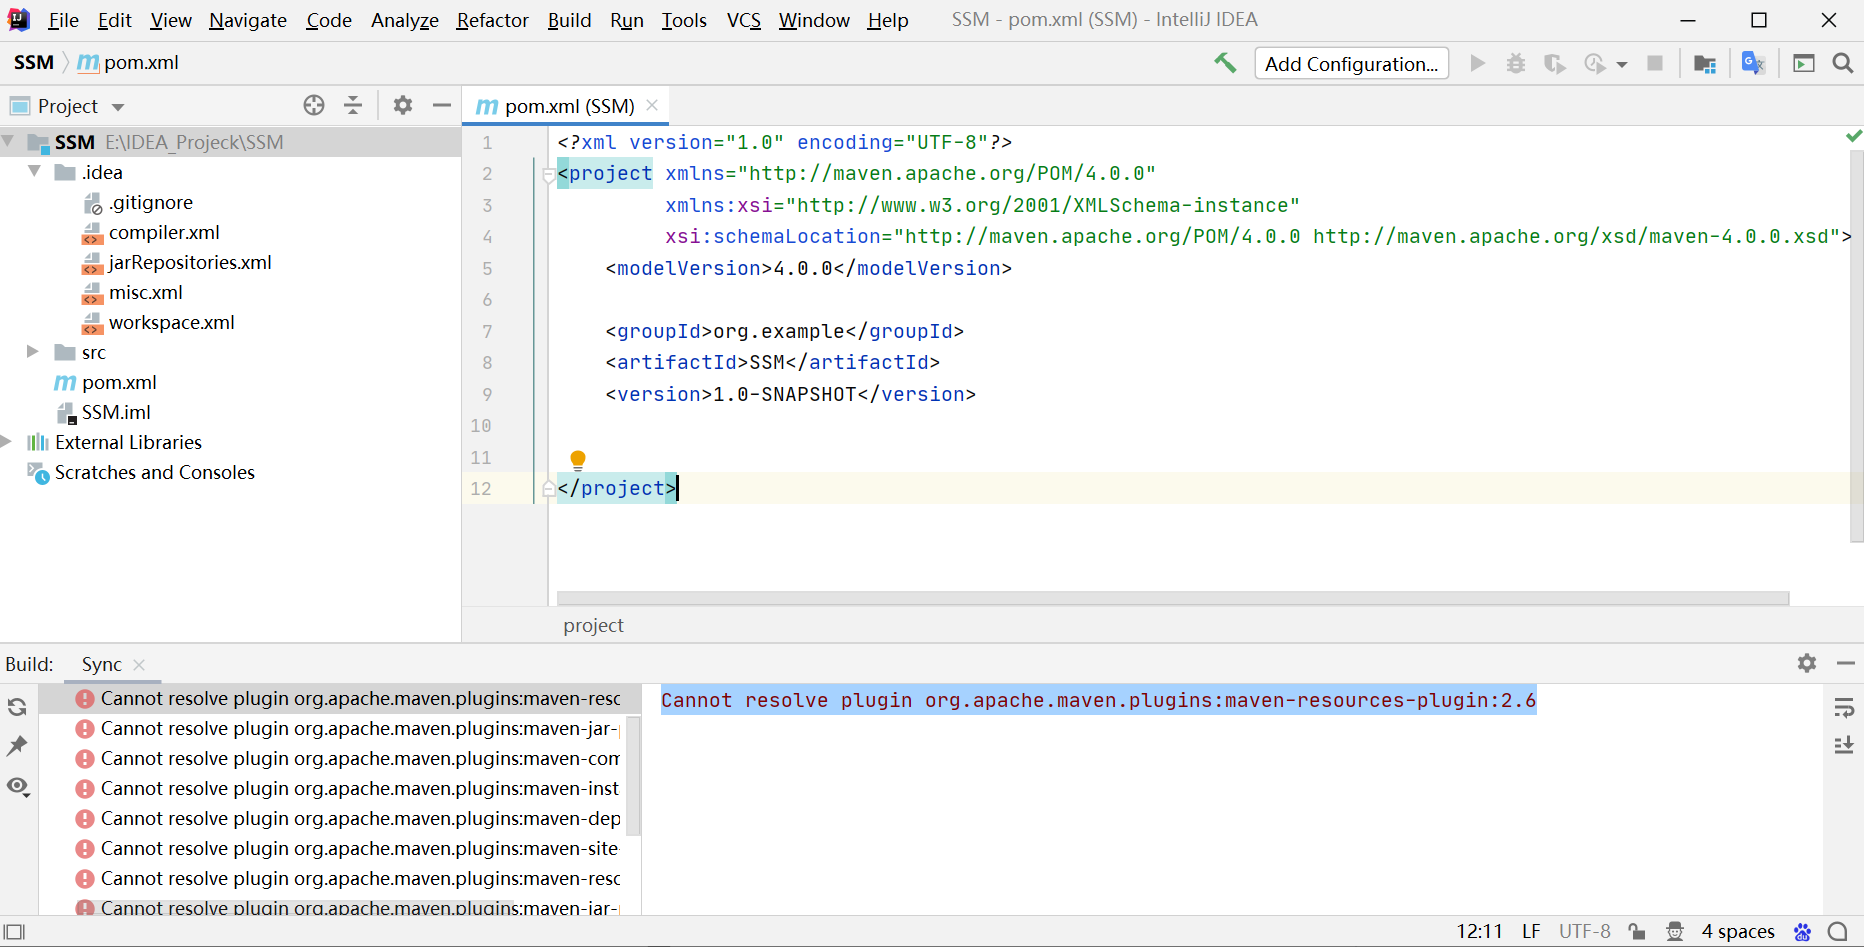Toggle the read-only lock icon in status bar

point(1637,931)
